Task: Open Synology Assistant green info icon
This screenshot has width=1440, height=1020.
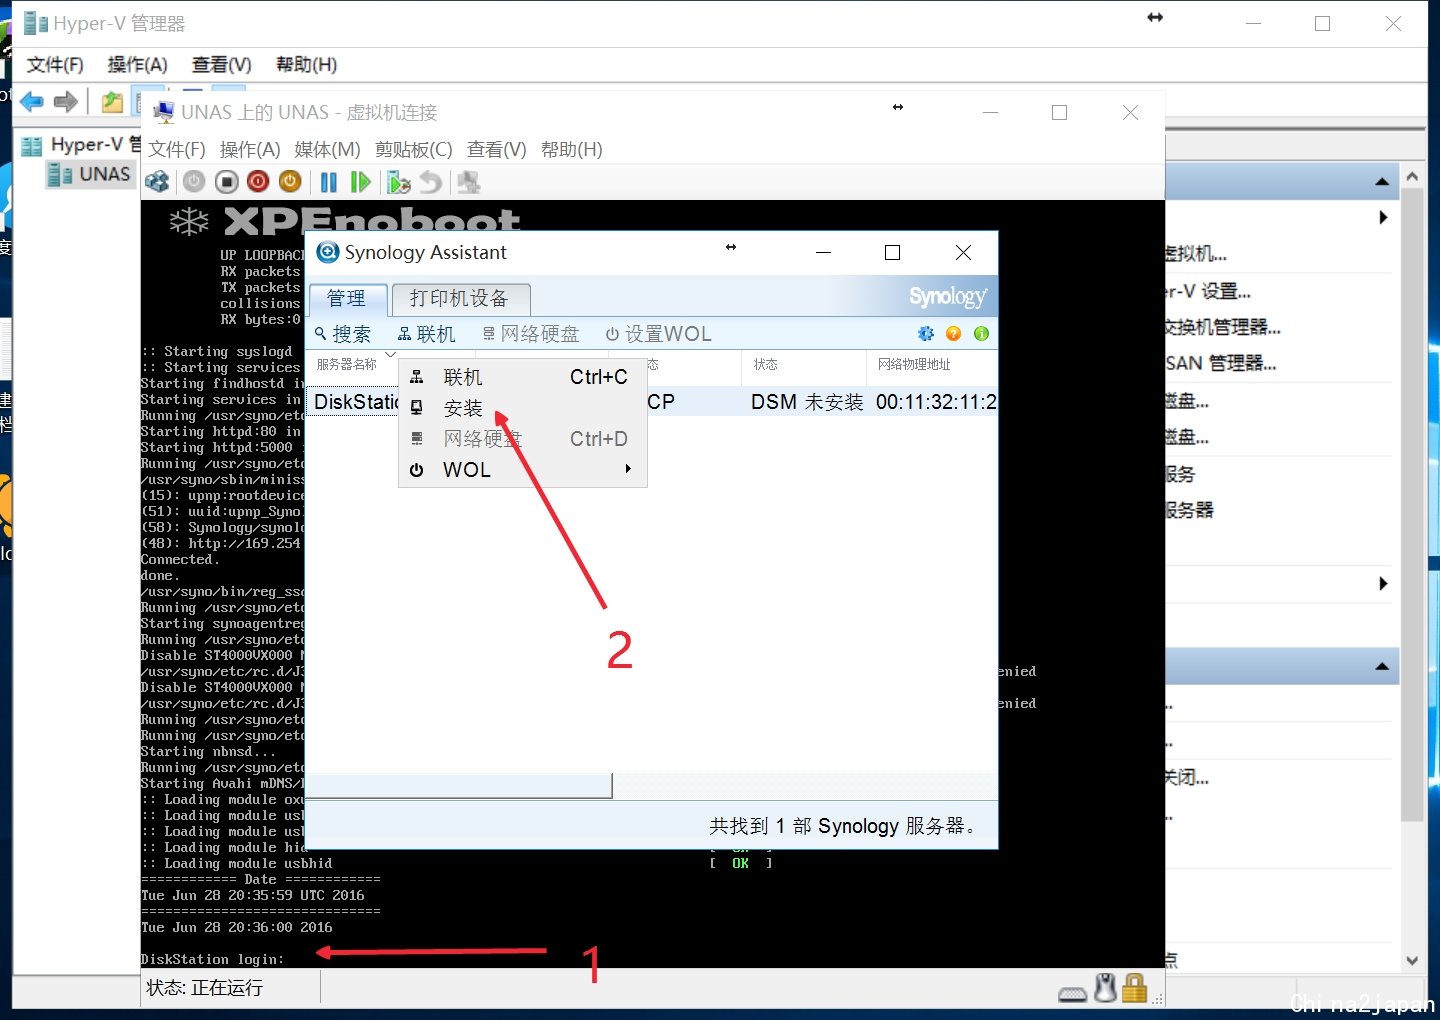Action: (x=982, y=333)
